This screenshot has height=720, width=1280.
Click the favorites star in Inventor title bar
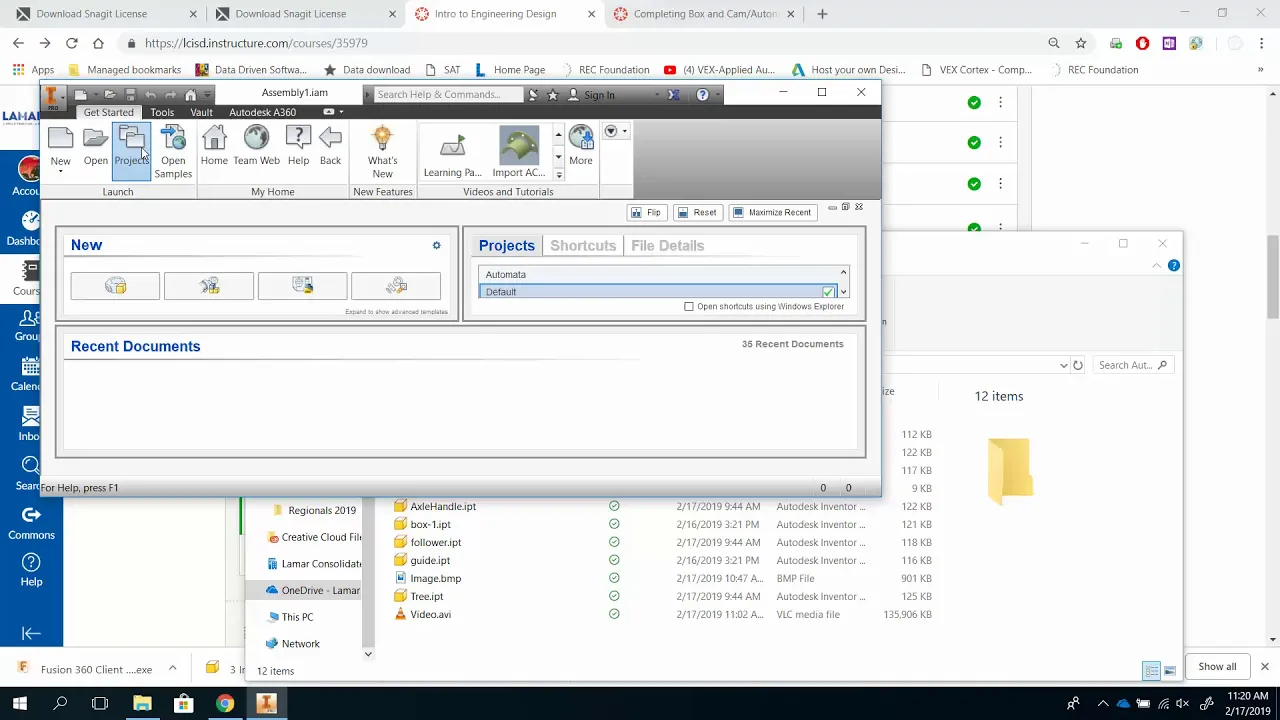pos(552,94)
